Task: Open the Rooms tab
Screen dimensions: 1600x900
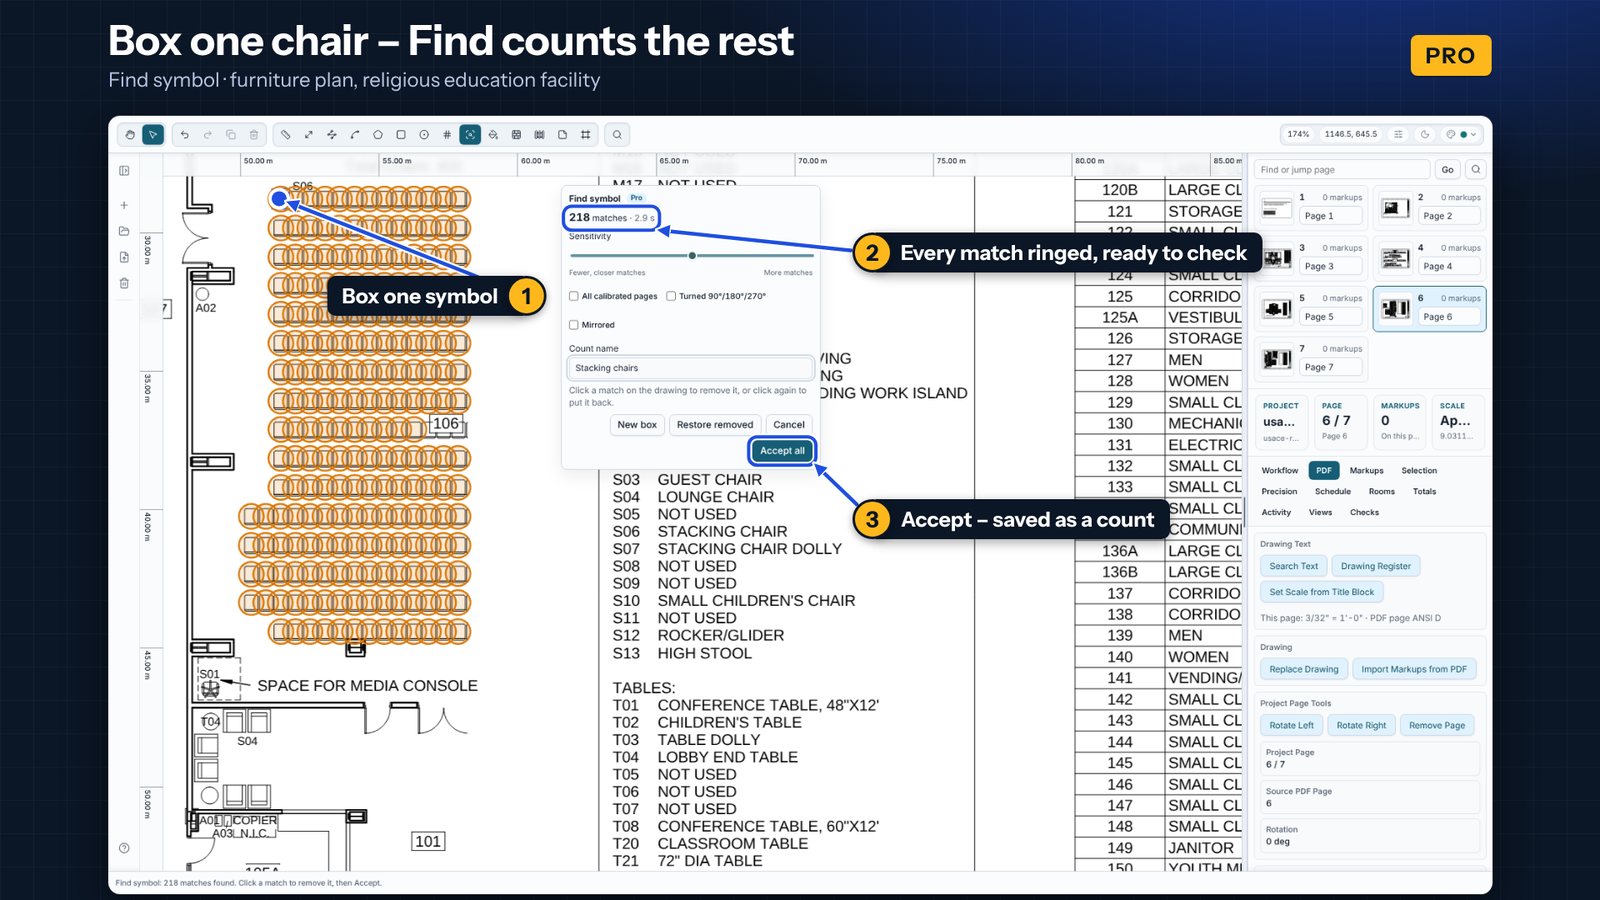Action: click(x=1381, y=491)
